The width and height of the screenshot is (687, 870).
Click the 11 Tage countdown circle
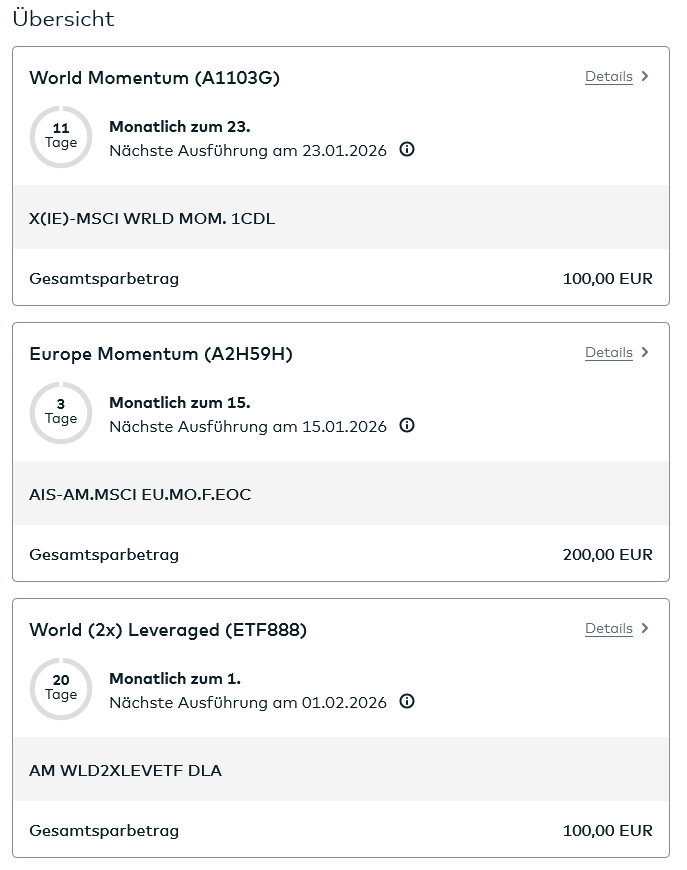pos(61,137)
